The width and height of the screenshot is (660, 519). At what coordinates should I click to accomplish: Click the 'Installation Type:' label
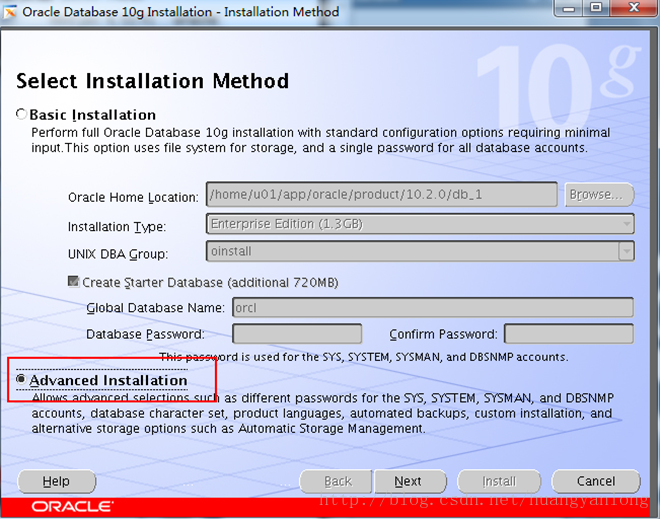click(117, 227)
